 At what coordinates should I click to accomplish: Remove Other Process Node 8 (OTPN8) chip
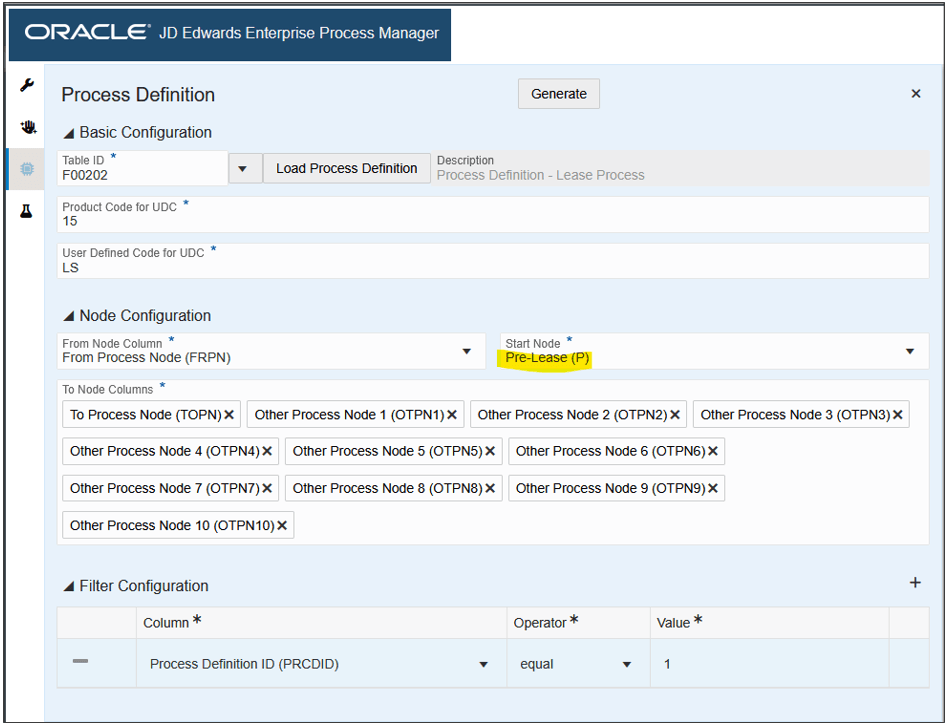point(490,488)
